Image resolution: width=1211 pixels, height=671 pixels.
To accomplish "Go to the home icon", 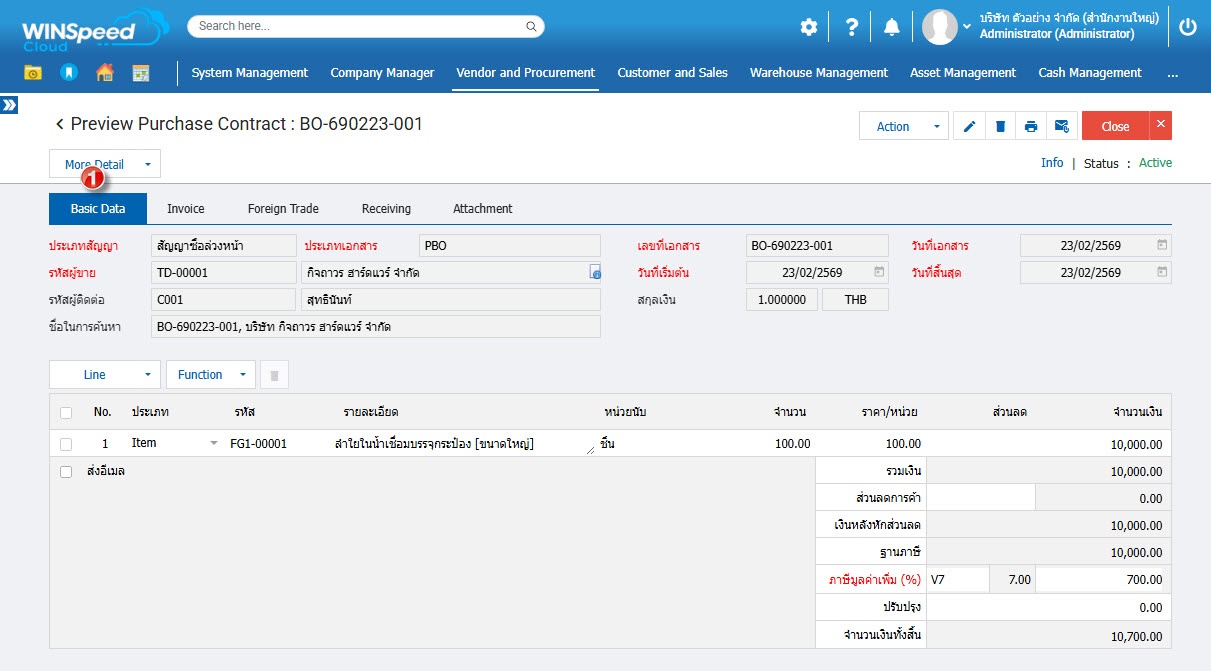I will (105, 73).
